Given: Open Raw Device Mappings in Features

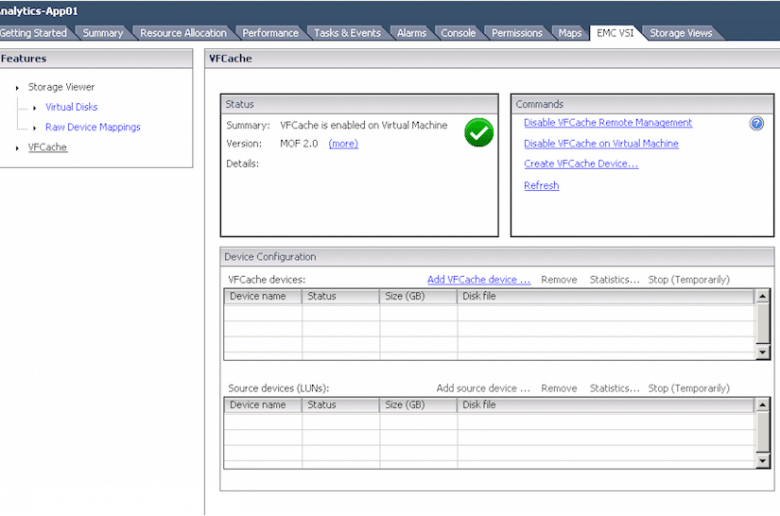Looking at the screenshot, I should tap(93, 127).
